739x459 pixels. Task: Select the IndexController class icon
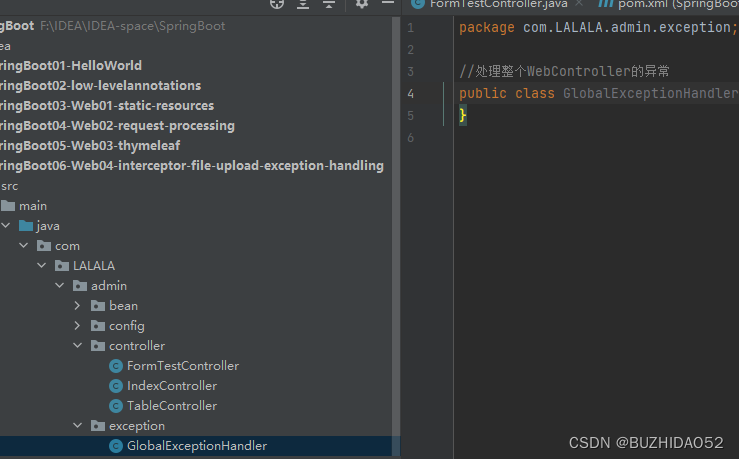[x=116, y=386]
